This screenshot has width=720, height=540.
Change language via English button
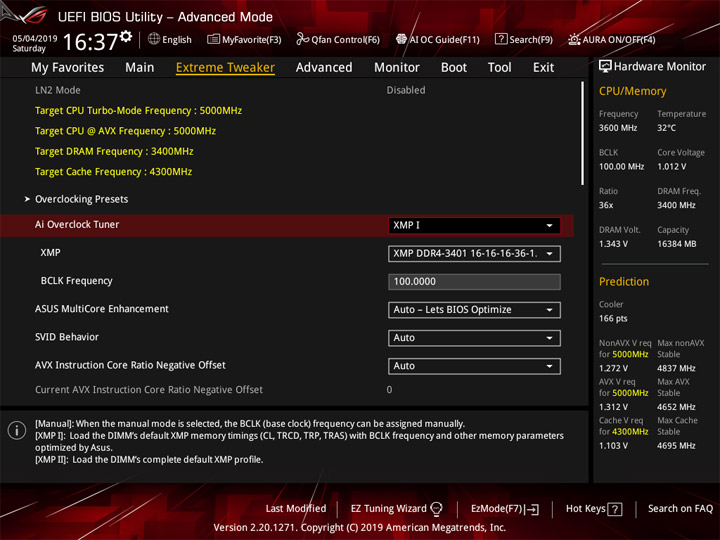[x=170, y=39]
